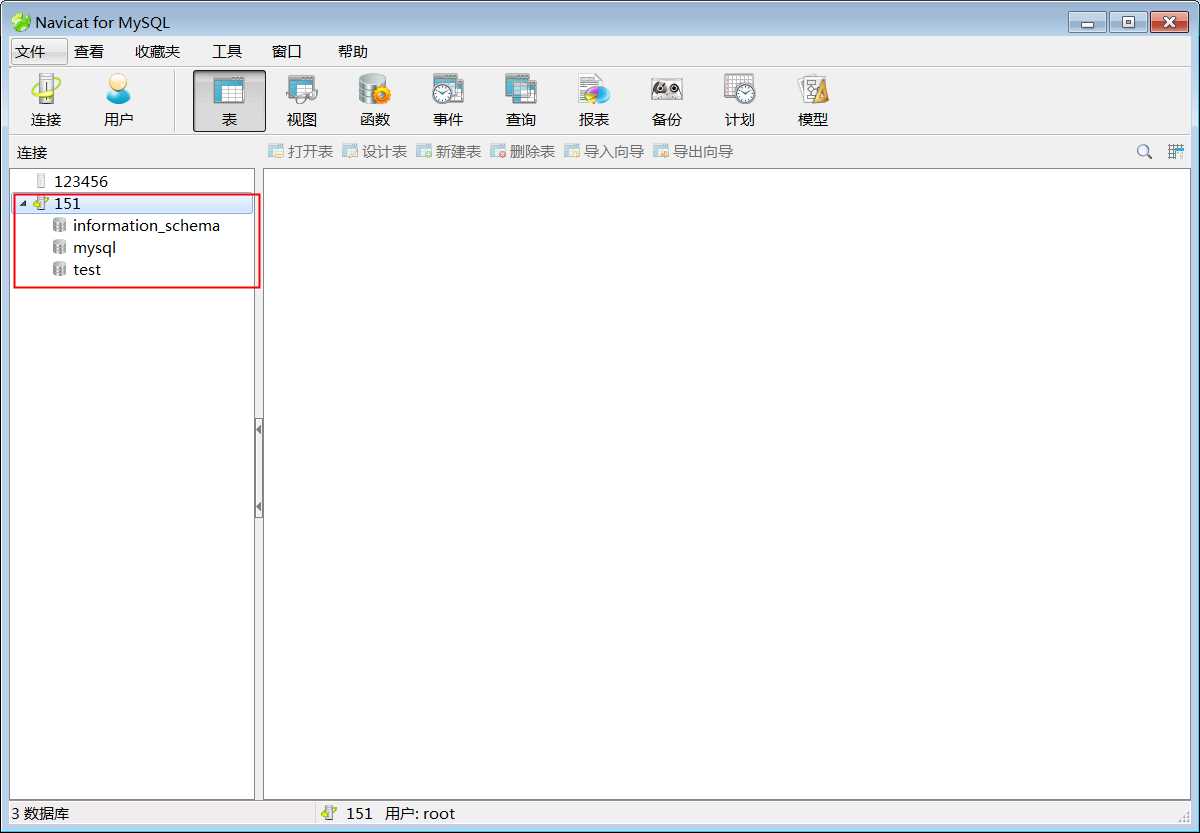Image resolution: width=1200 pixels, height=833 pixels.
Task: Click the view mode grid icon
Action: coord(1175,152)
